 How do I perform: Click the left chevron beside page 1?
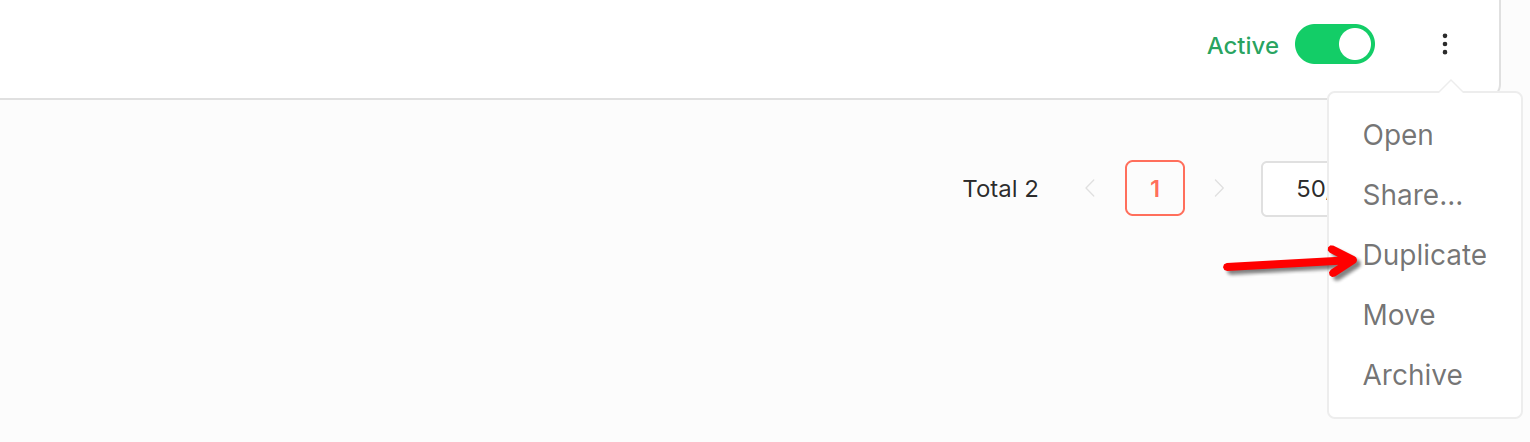coord(1090,188)
